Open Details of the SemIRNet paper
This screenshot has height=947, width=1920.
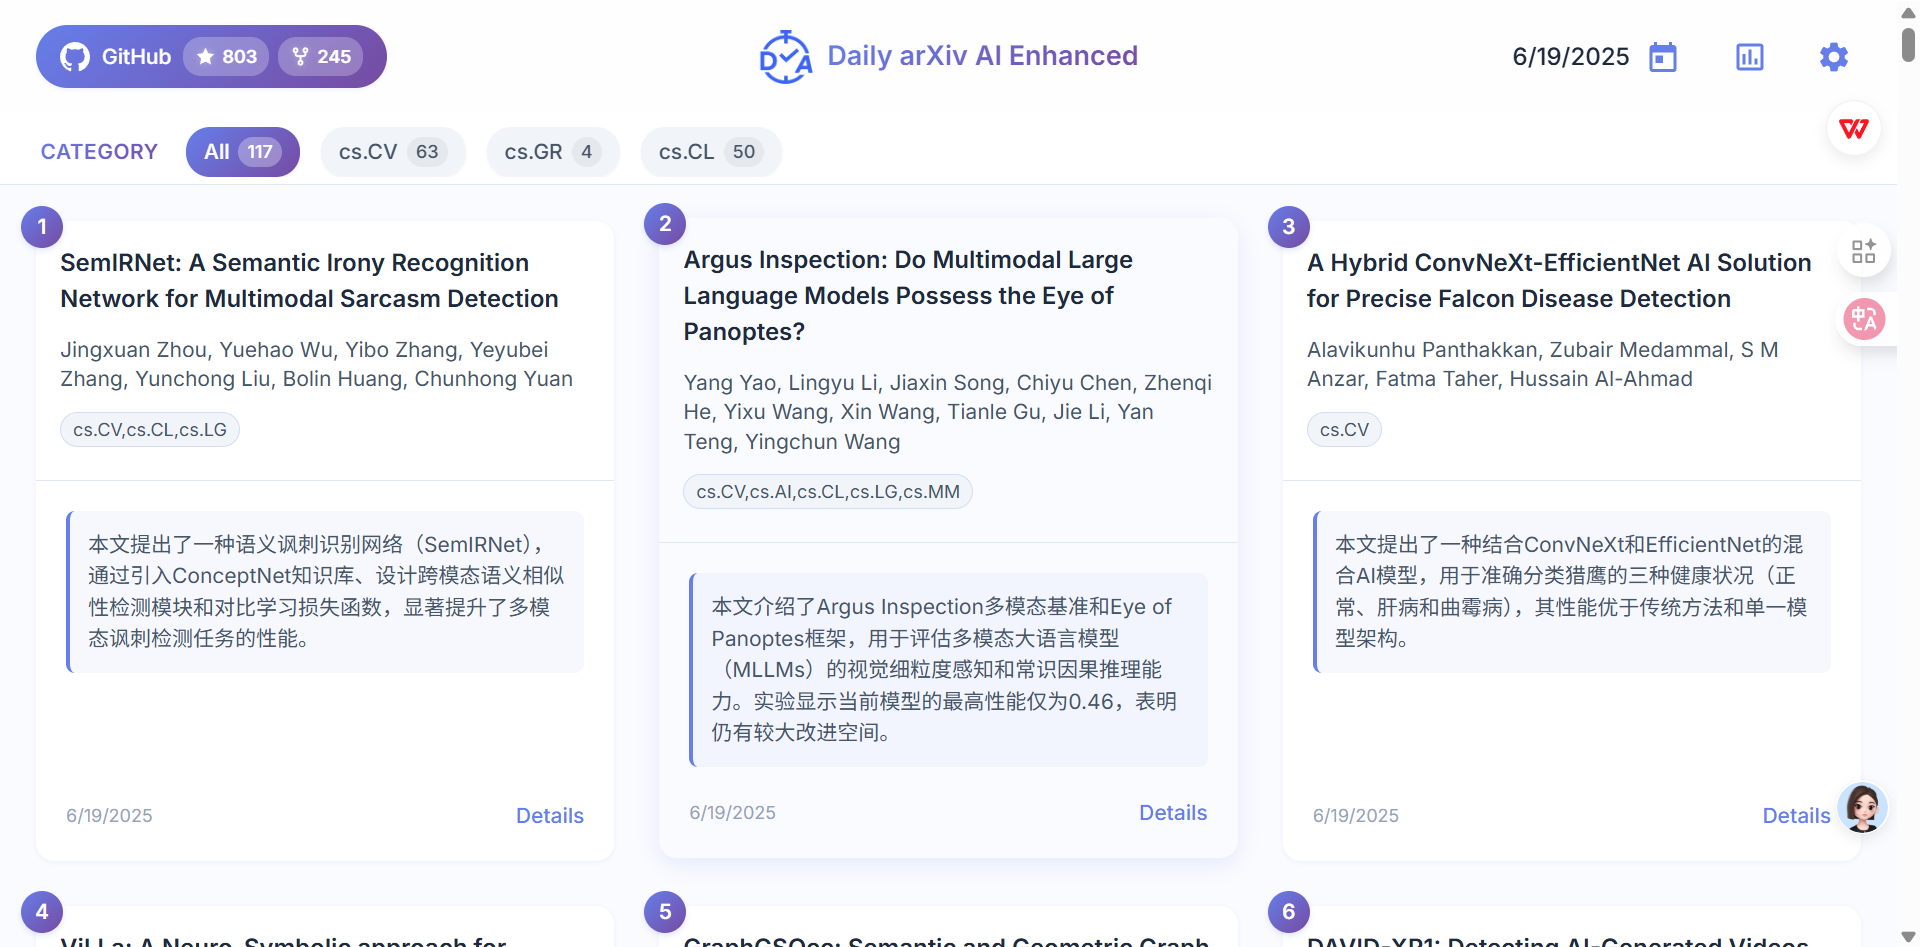pyautogui.click(x=549, y=815)
